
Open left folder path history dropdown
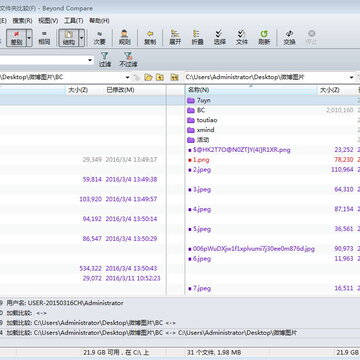pos(127,77)
